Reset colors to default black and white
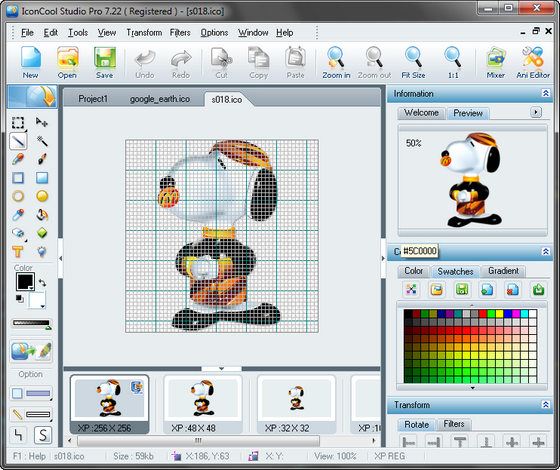 [20, 299]
